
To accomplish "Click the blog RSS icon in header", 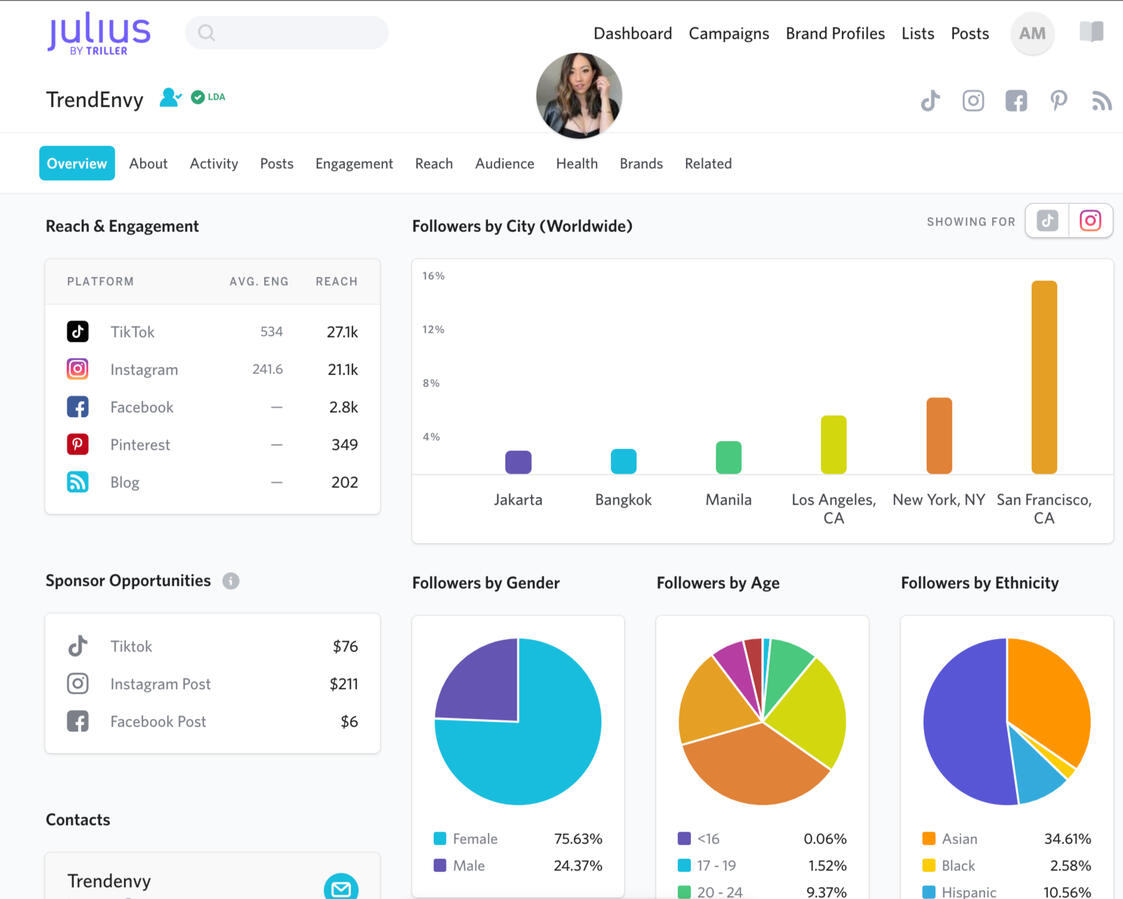I will [1101, 100].
